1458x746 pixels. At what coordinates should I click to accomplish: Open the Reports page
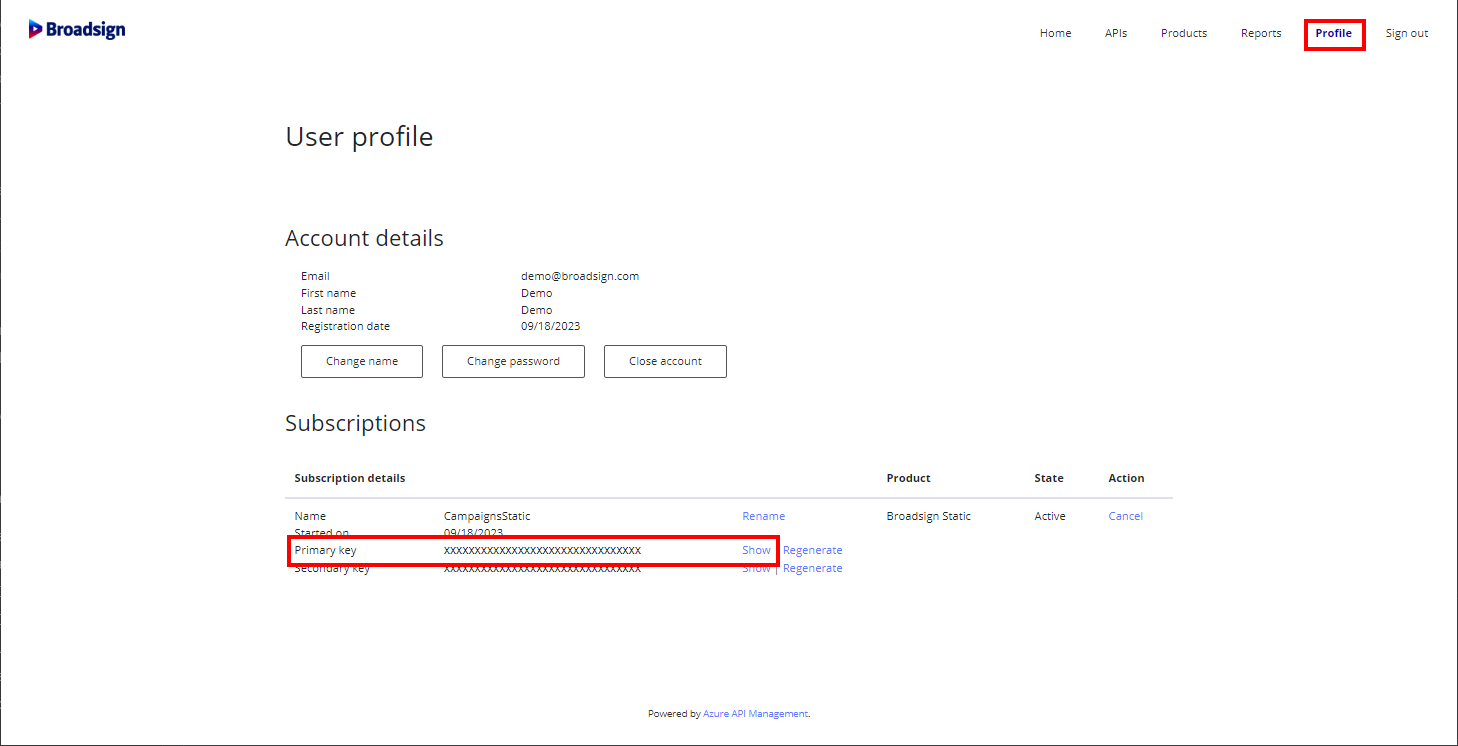tap(1261, 33)
